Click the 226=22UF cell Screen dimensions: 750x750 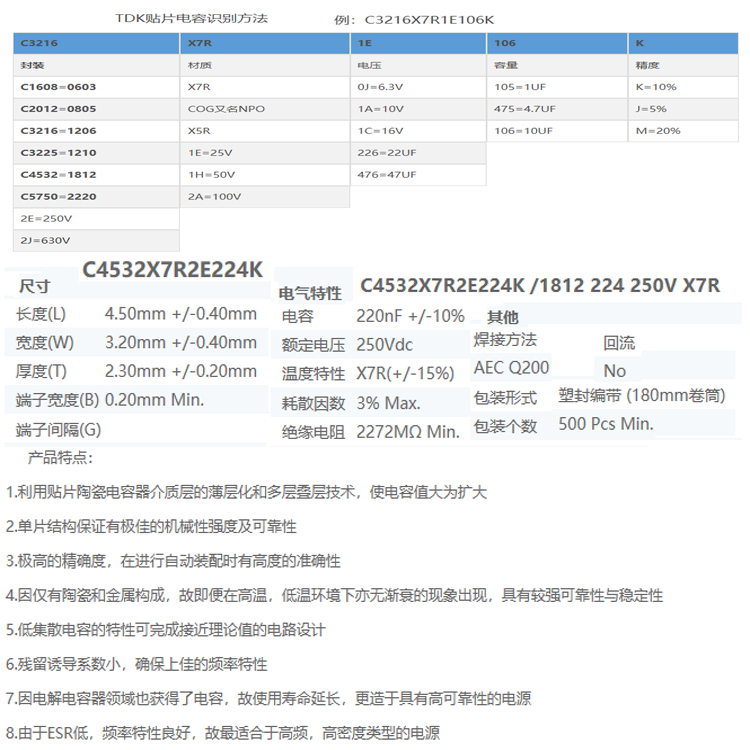pyautogui.click(x=419, y=153)
